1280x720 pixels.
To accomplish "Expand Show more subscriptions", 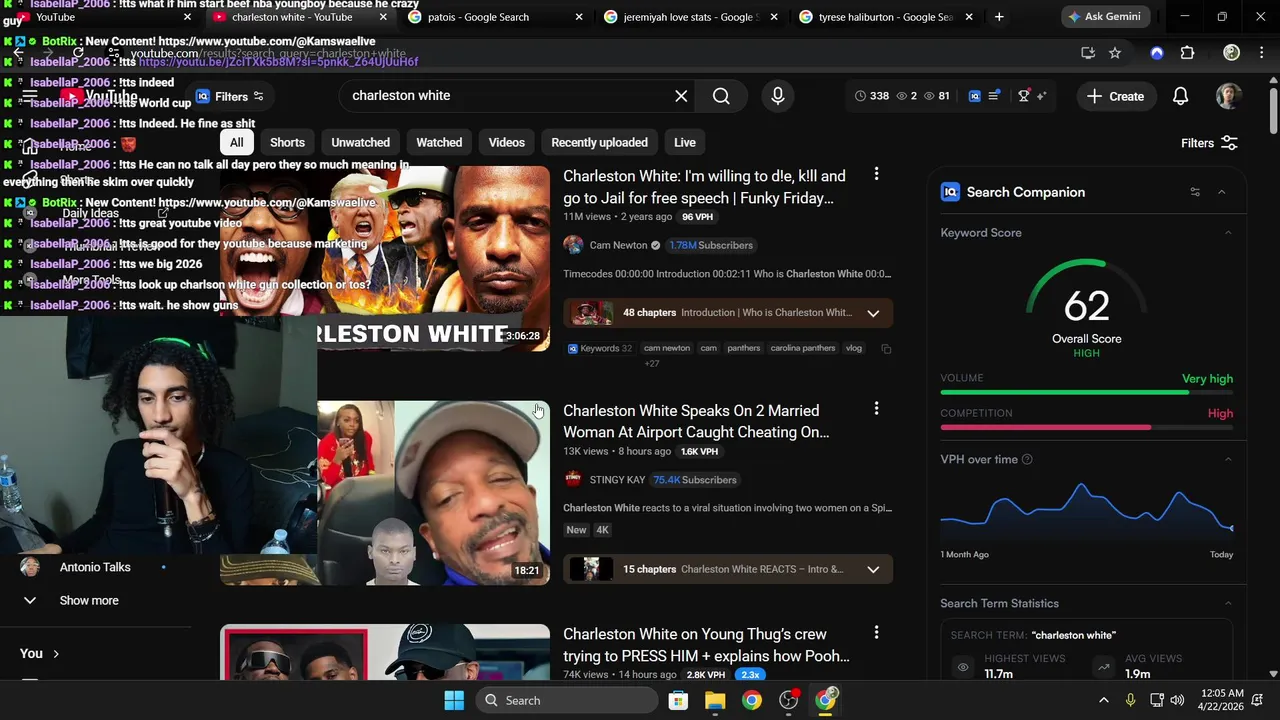I will tap(89, 600).
